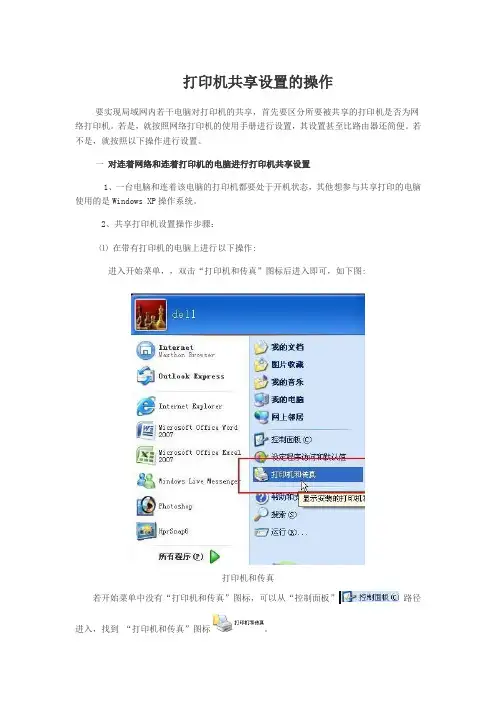Open 控制面板 control panel entry
The height and width of the screenshot is (702, 496).
283,440
